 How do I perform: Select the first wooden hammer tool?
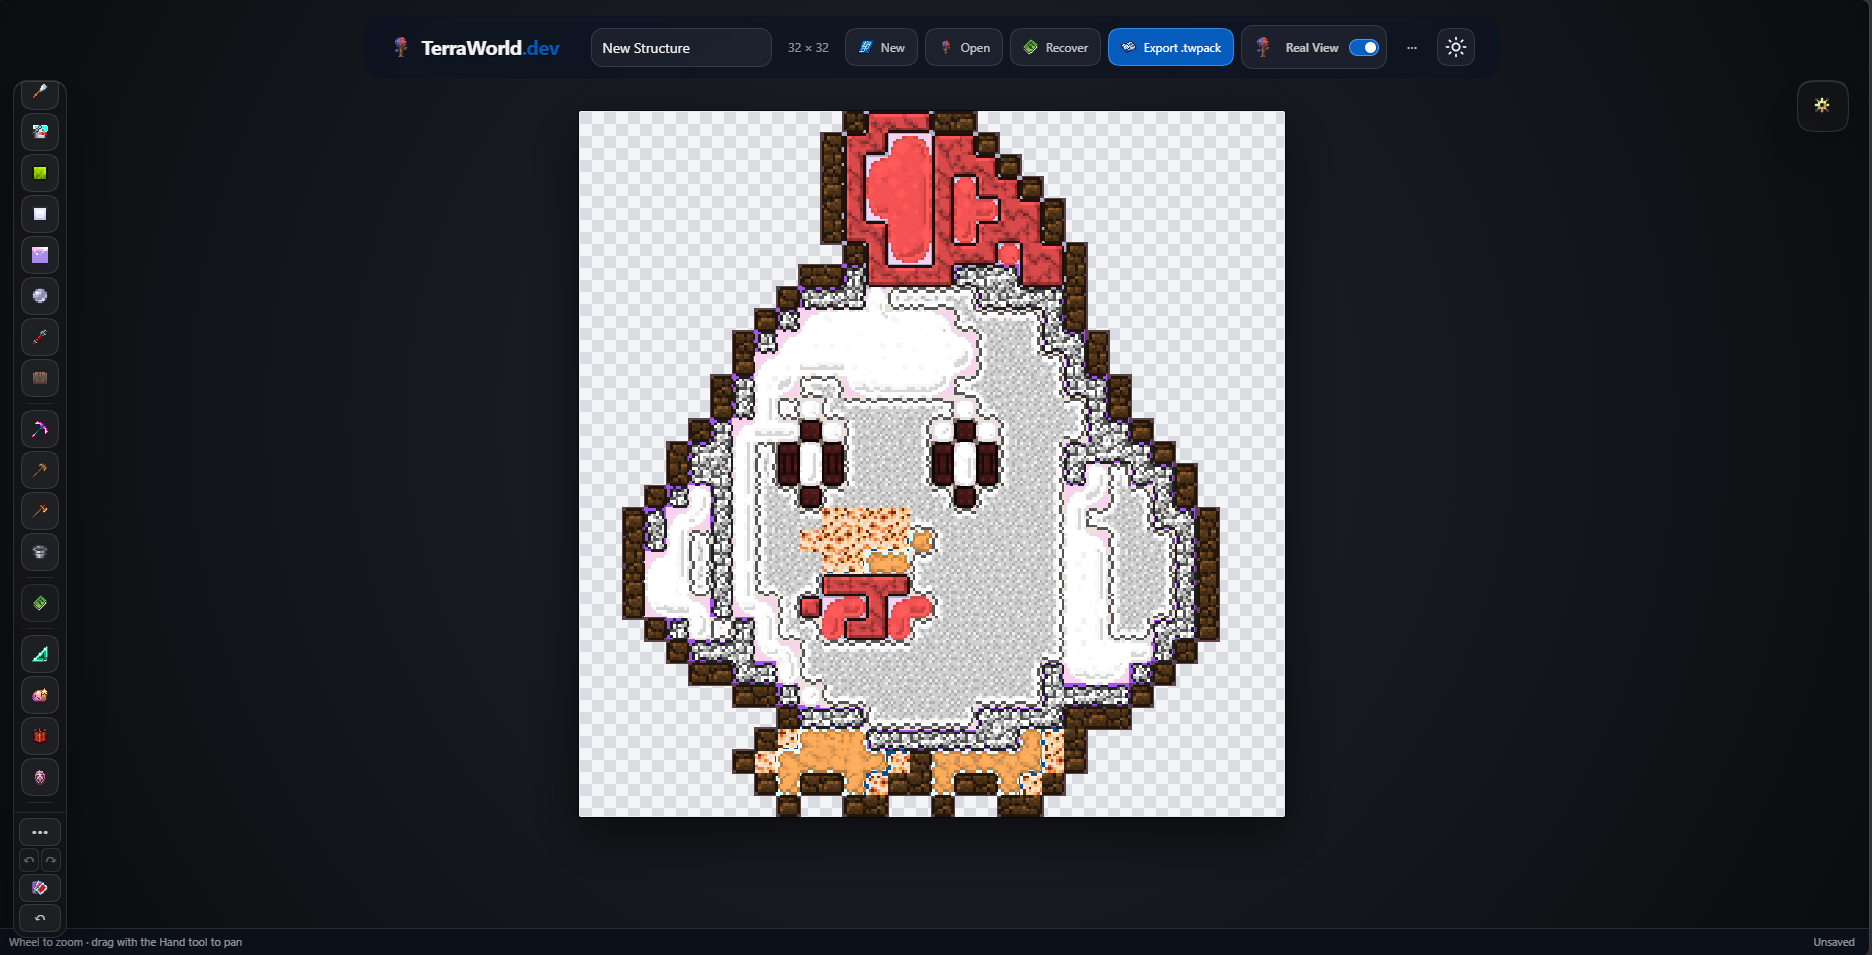tap(40, 470)
